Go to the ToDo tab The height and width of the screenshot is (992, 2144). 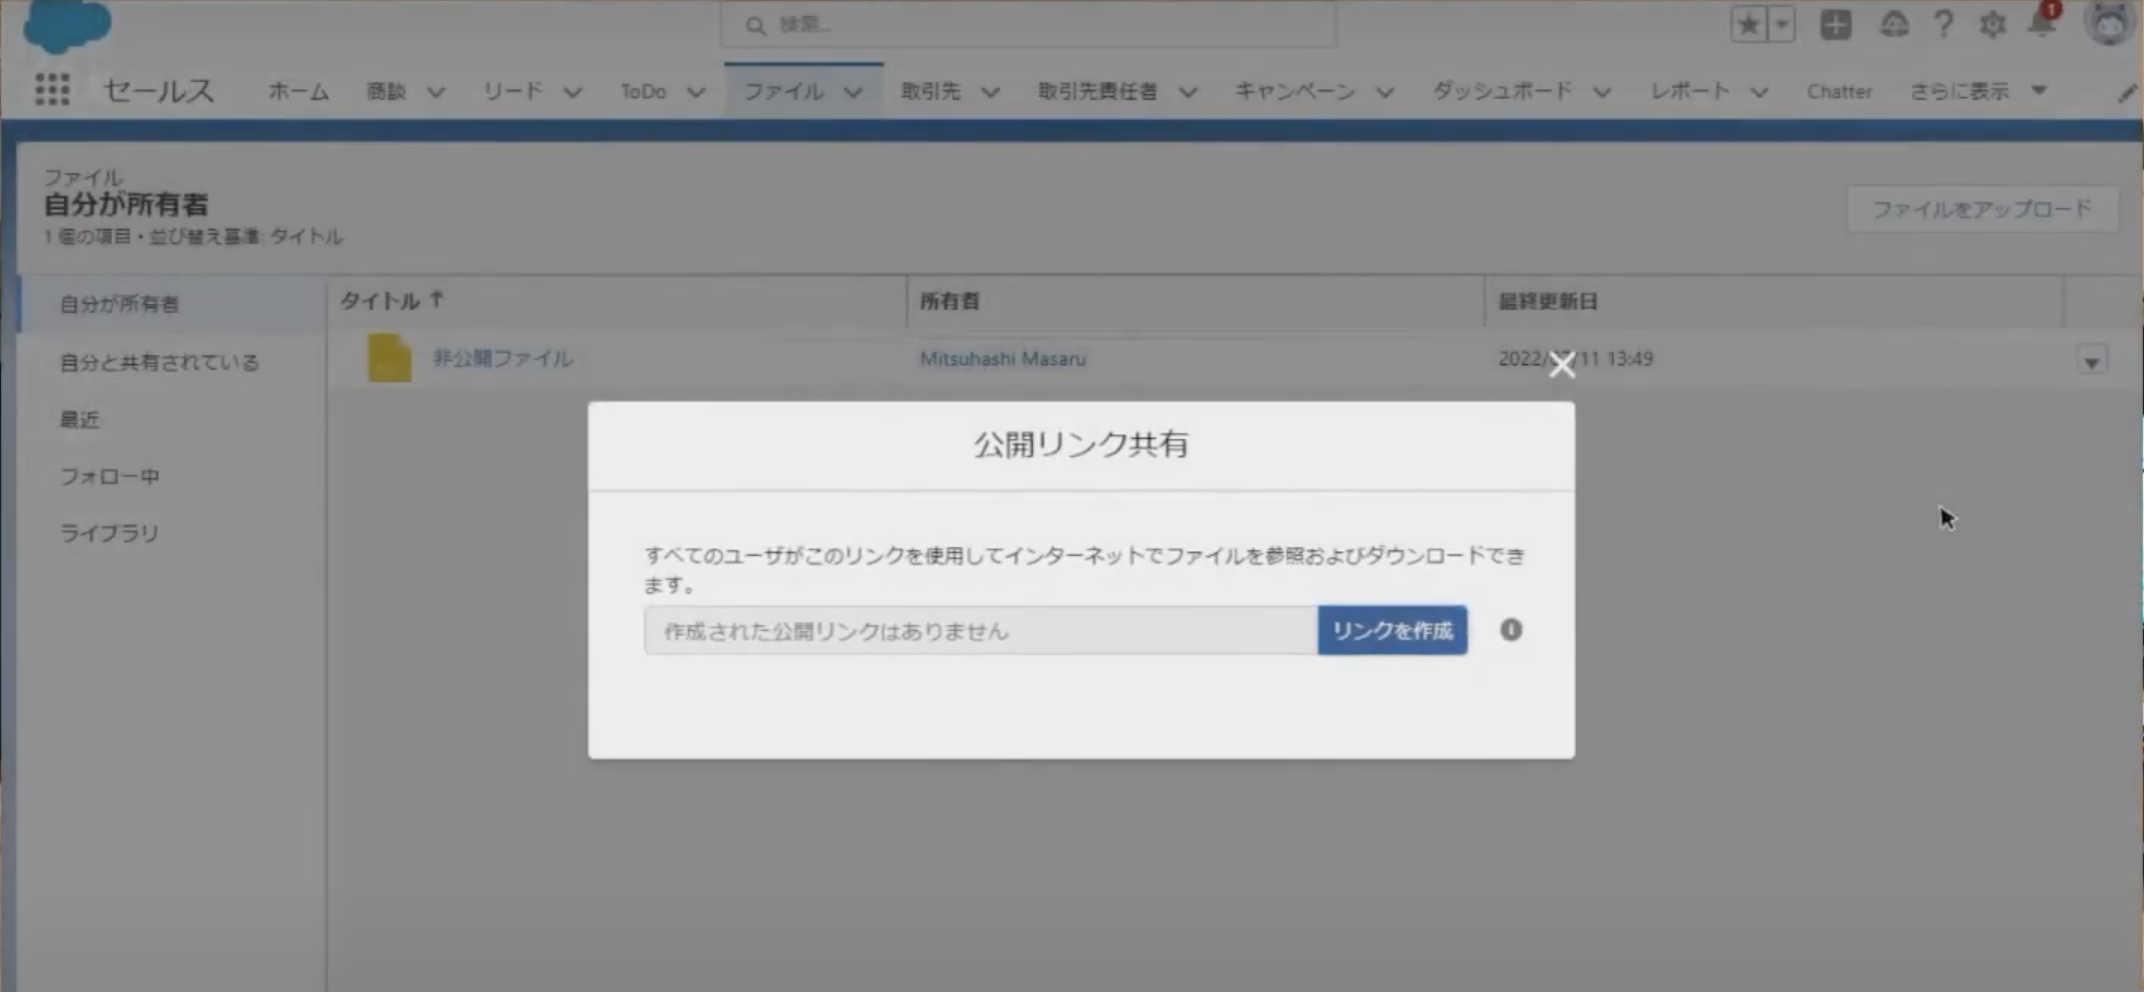tap(643, 91)
